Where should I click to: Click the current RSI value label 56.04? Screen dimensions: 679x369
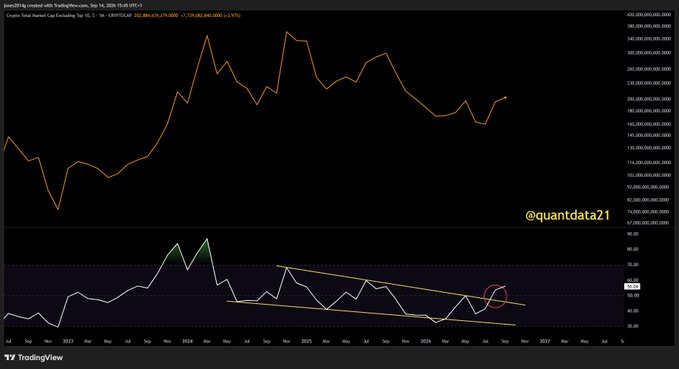[633, 287]
